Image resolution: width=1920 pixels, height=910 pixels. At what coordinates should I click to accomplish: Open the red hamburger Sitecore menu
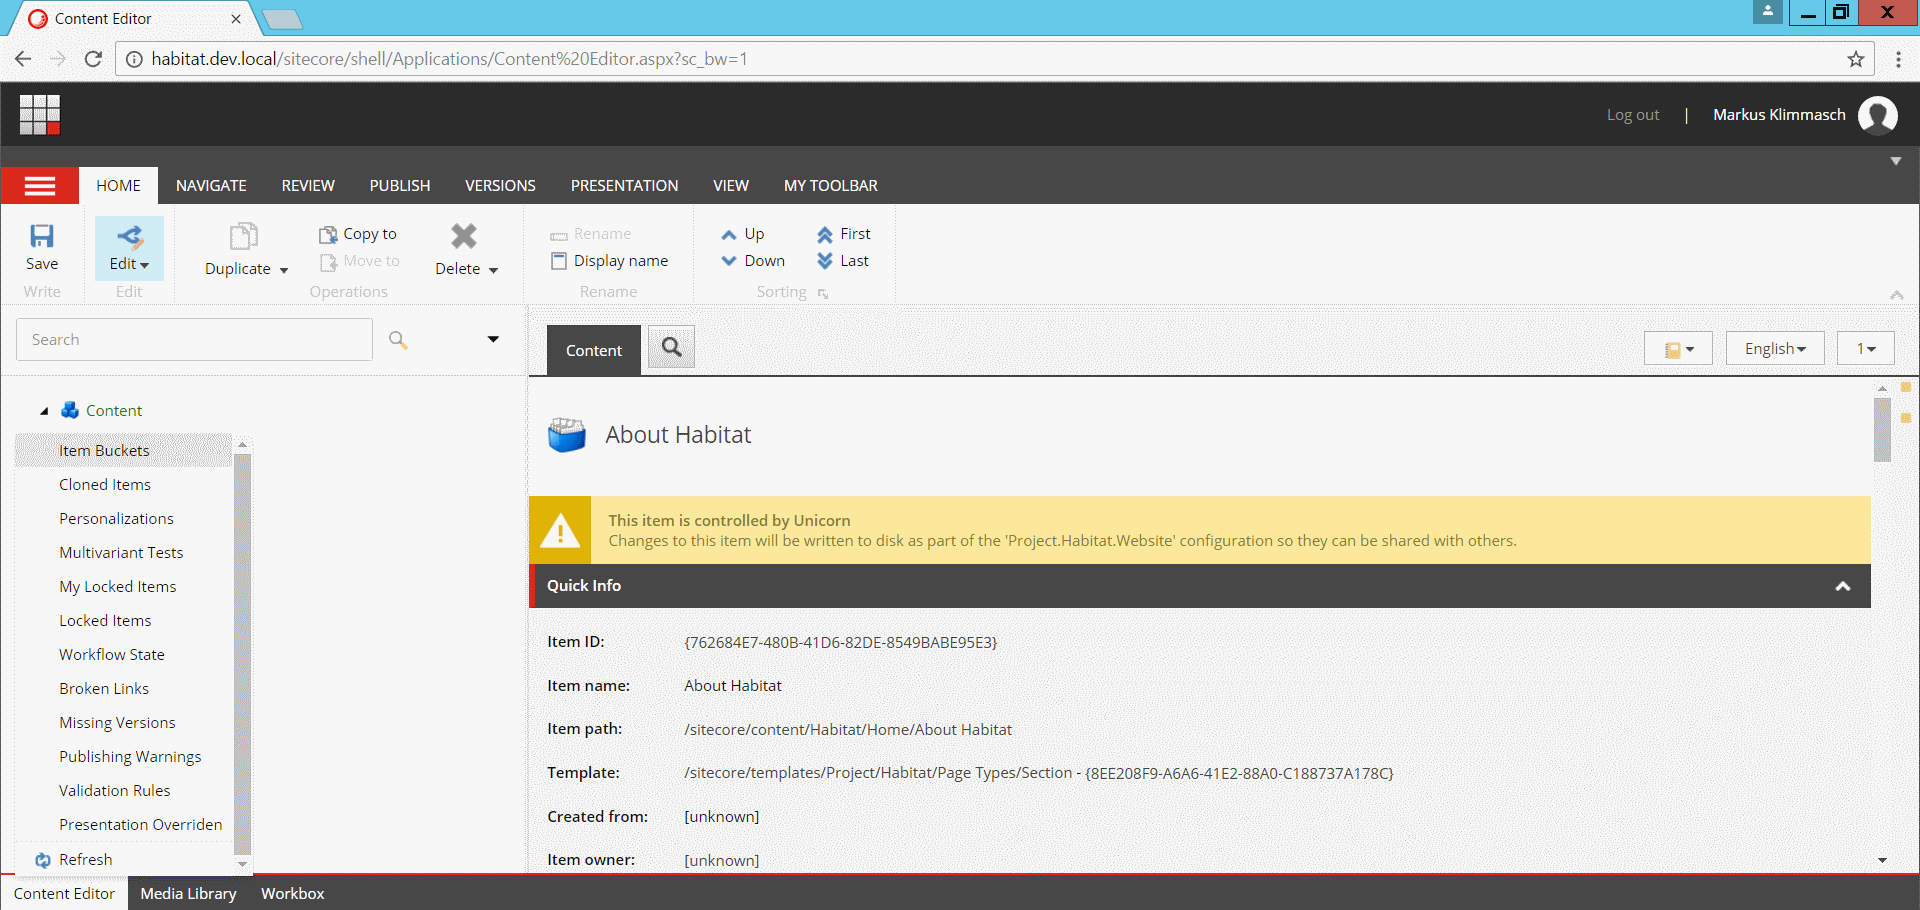coord(40,186)
